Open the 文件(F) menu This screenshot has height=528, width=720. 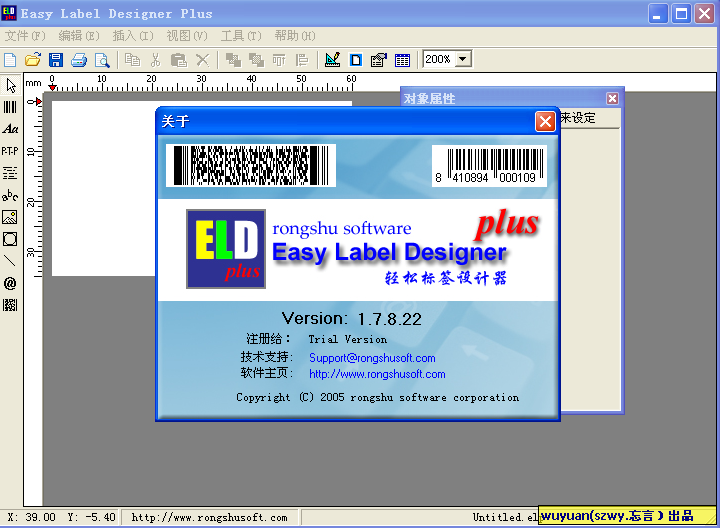[x=25, y=36]
